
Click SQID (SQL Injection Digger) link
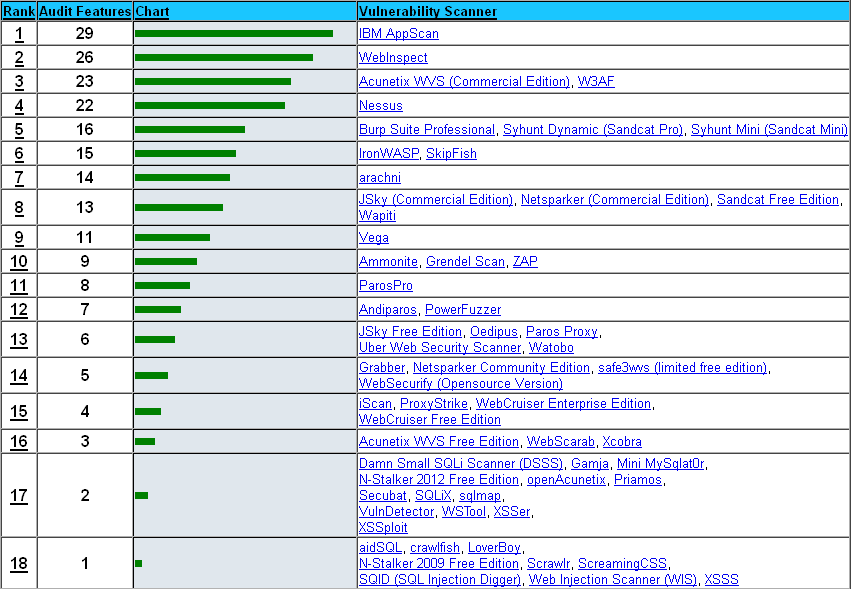coord(440,580)
